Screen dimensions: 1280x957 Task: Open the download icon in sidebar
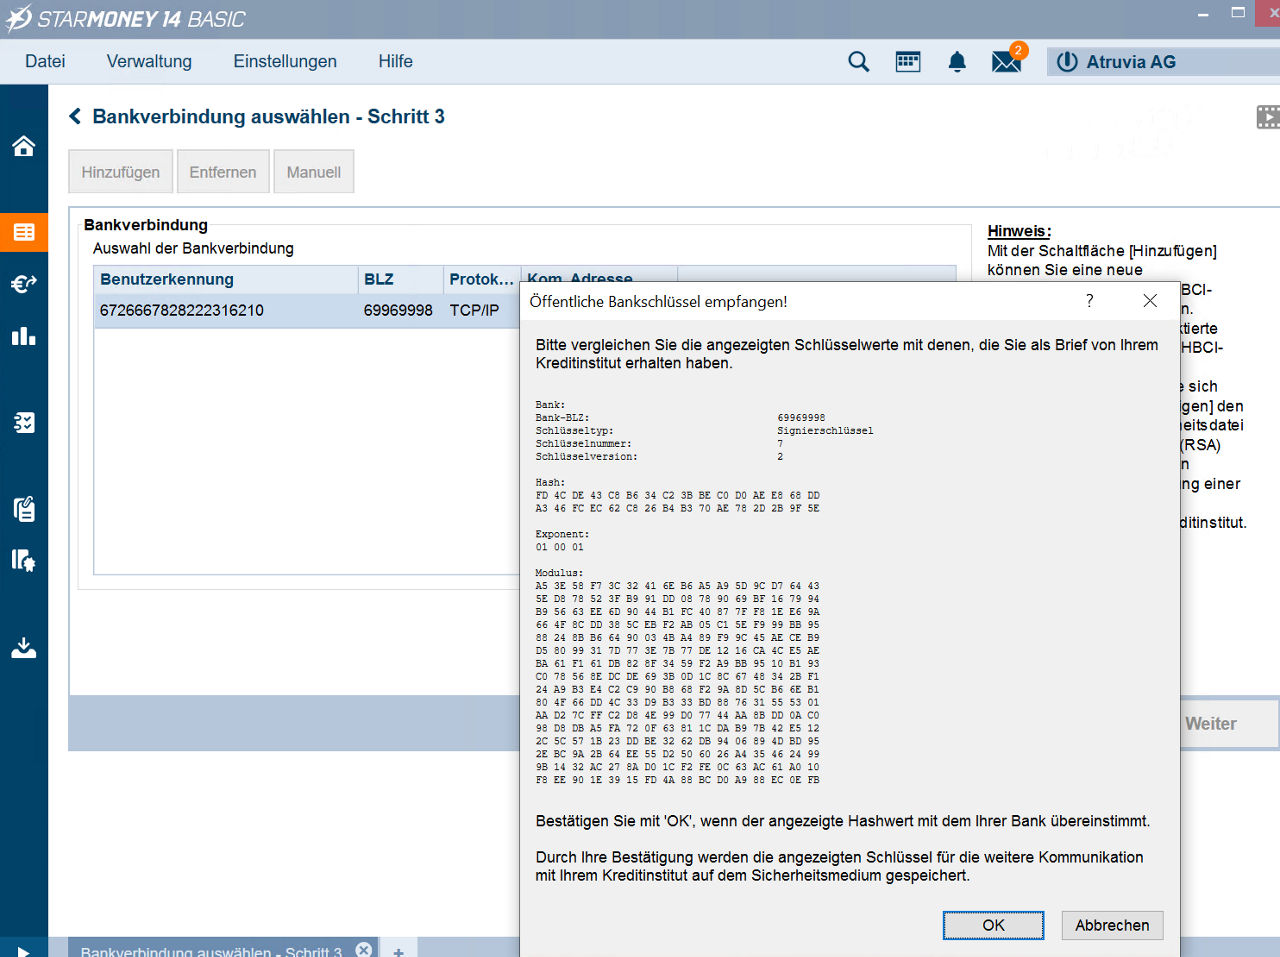(x=24, y=648)
